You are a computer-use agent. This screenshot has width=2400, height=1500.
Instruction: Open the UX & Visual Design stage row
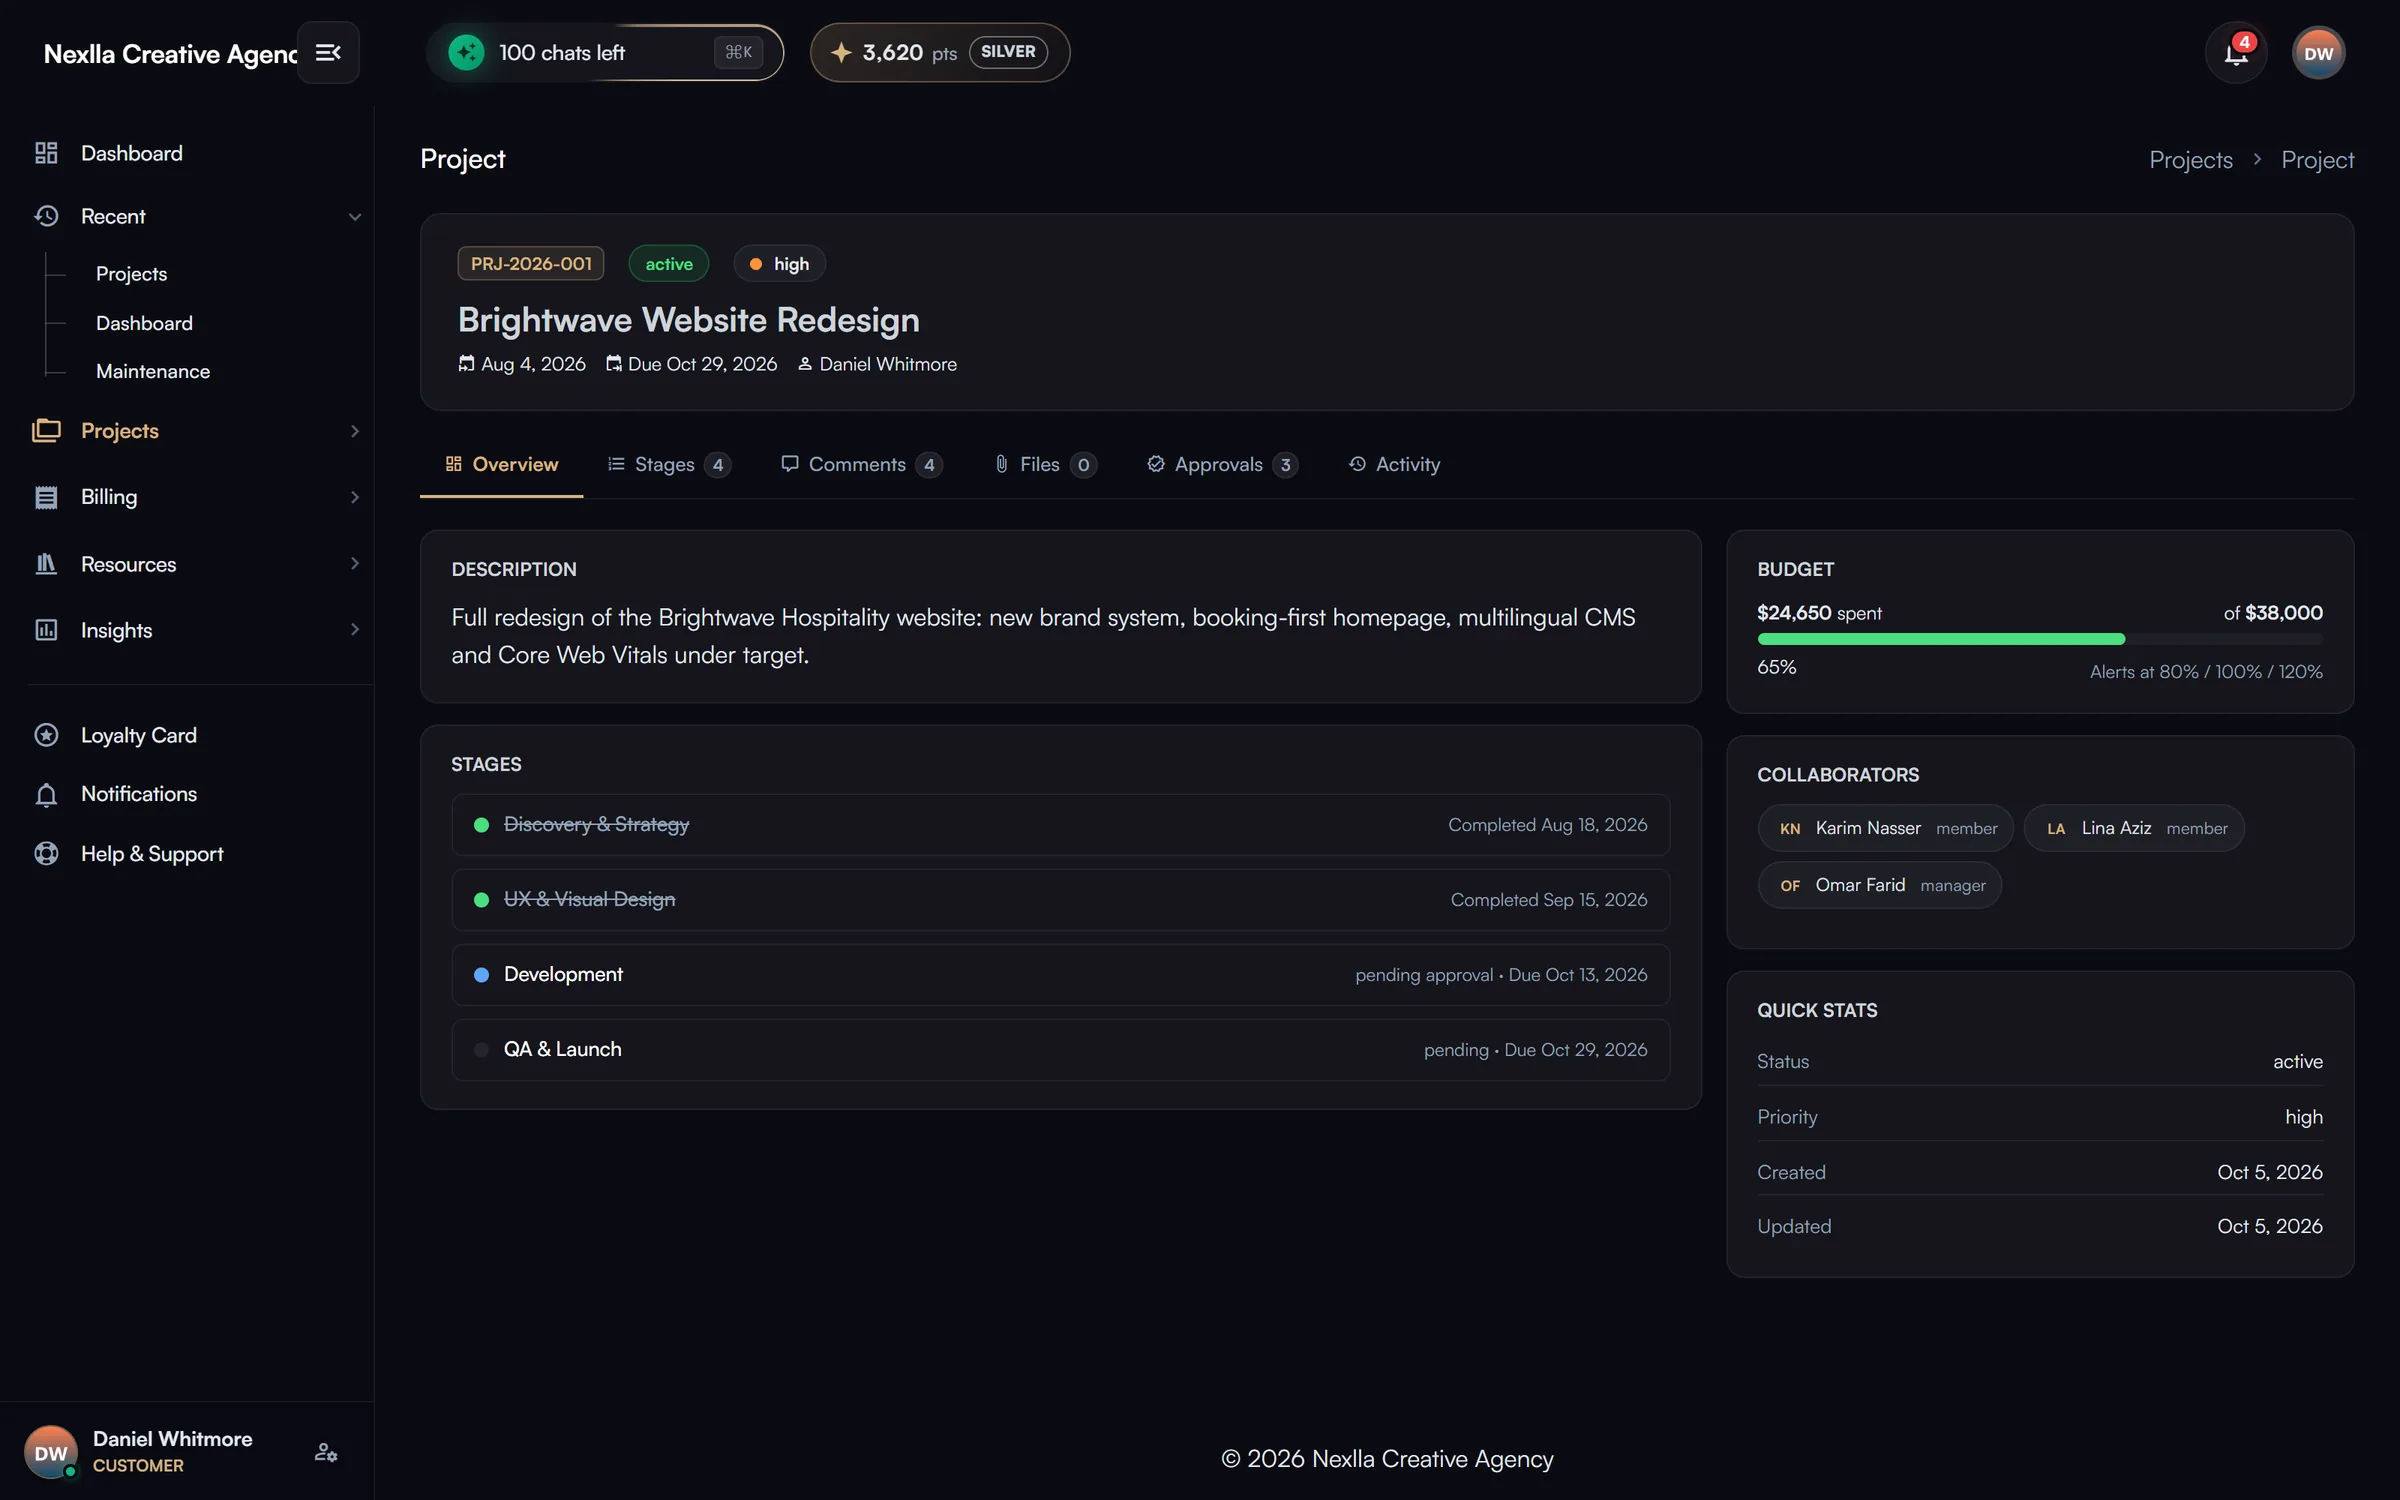tap(1060, 900)
